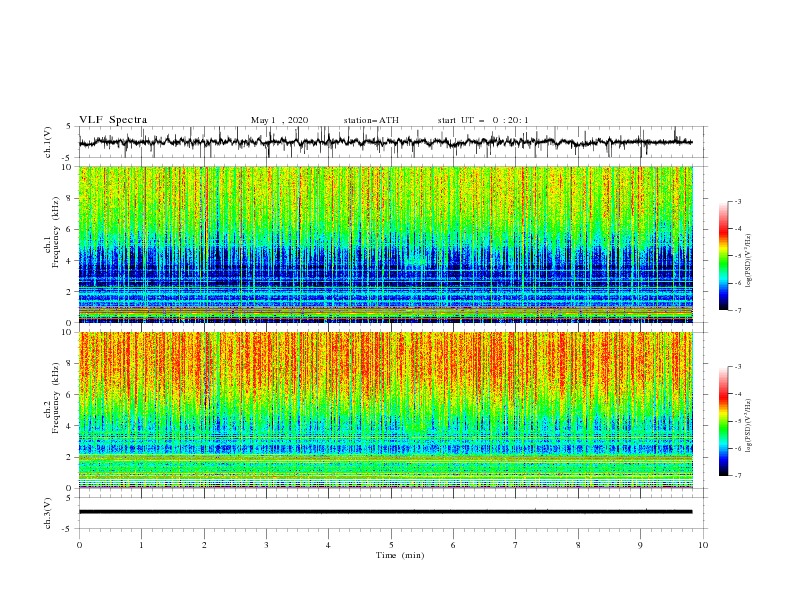The width and height of the screenshot is (792, 612).
Task: Click the "ch.1(V)" vertical axis label
Action: (x=48, y=142)
